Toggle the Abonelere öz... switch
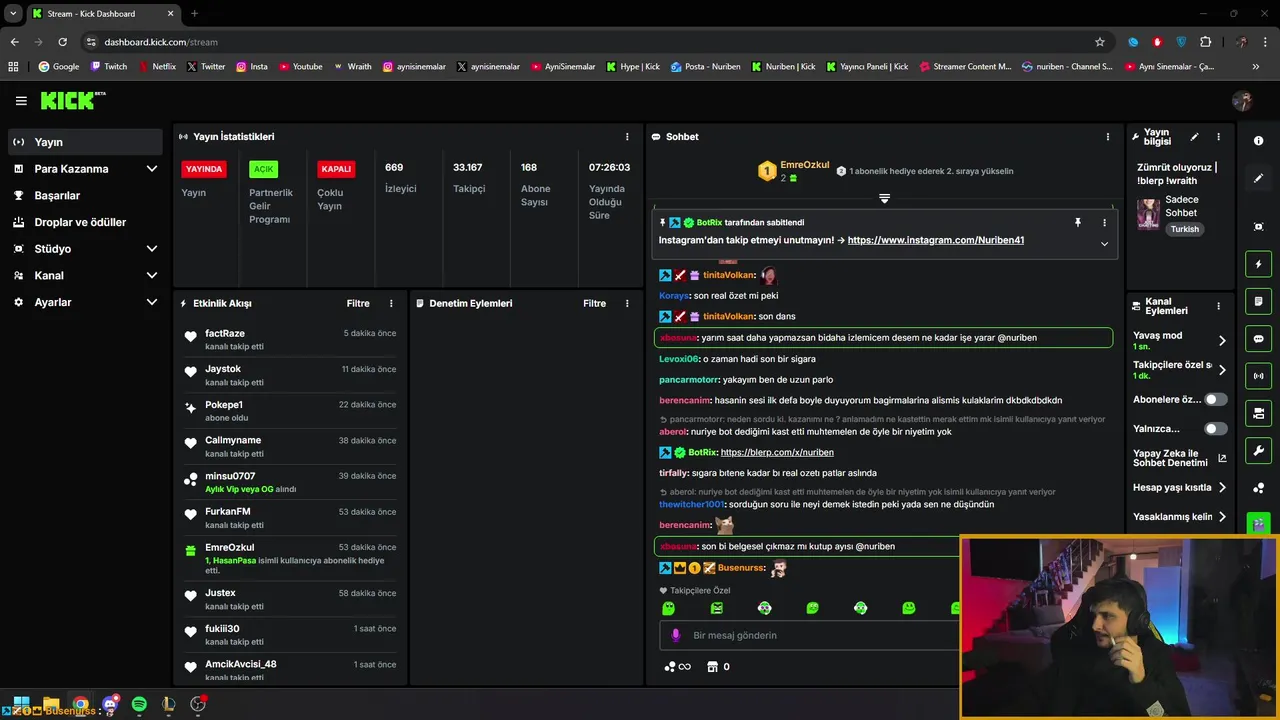1280x720 pixels. [x=1215, y=399]
